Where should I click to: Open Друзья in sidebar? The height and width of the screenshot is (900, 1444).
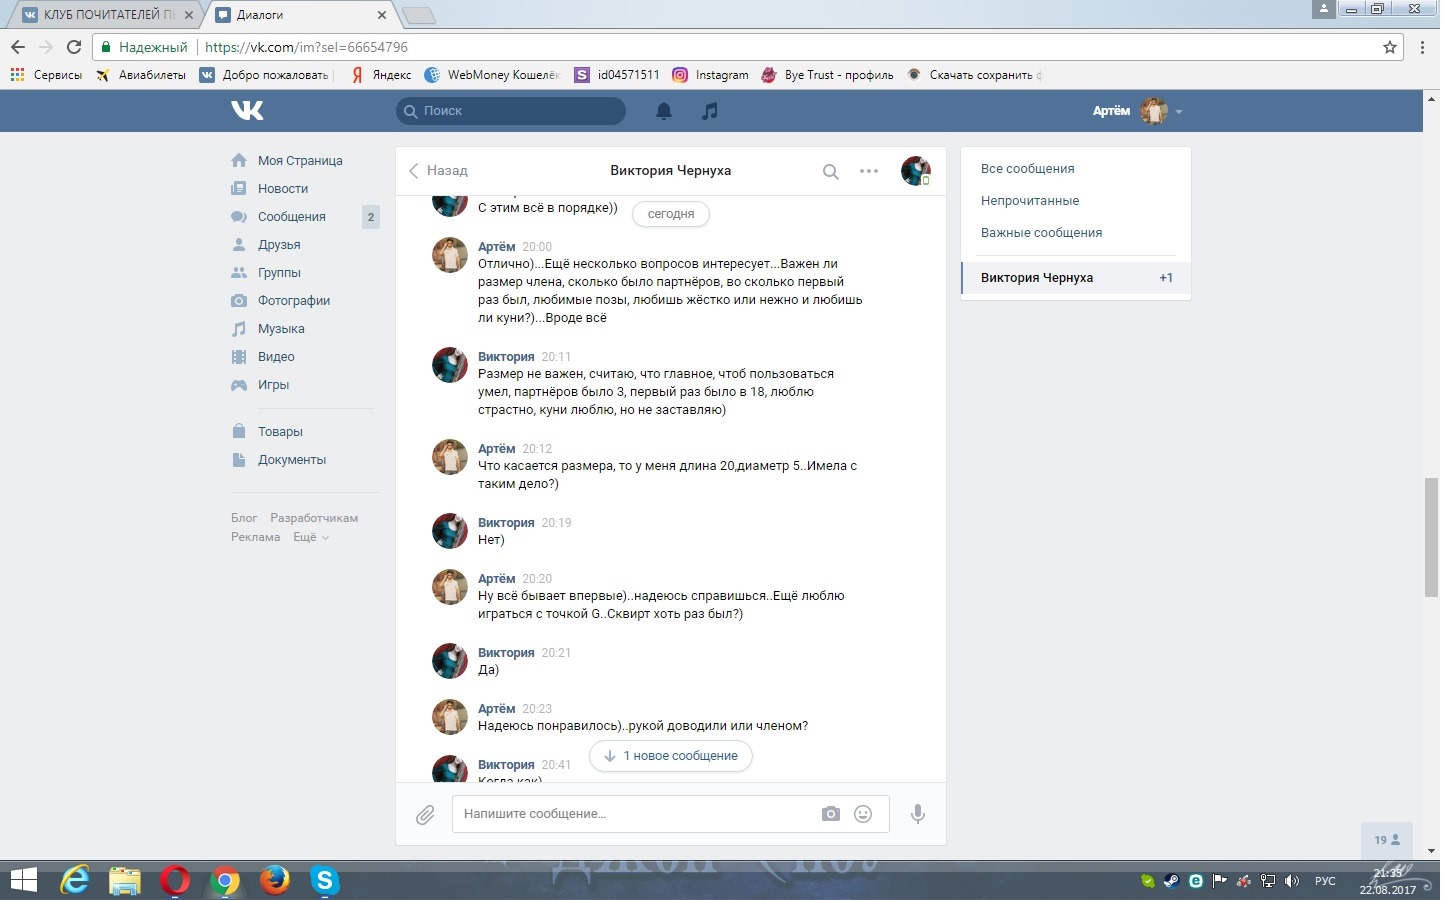pyautogui.click(x=279, y=244)
